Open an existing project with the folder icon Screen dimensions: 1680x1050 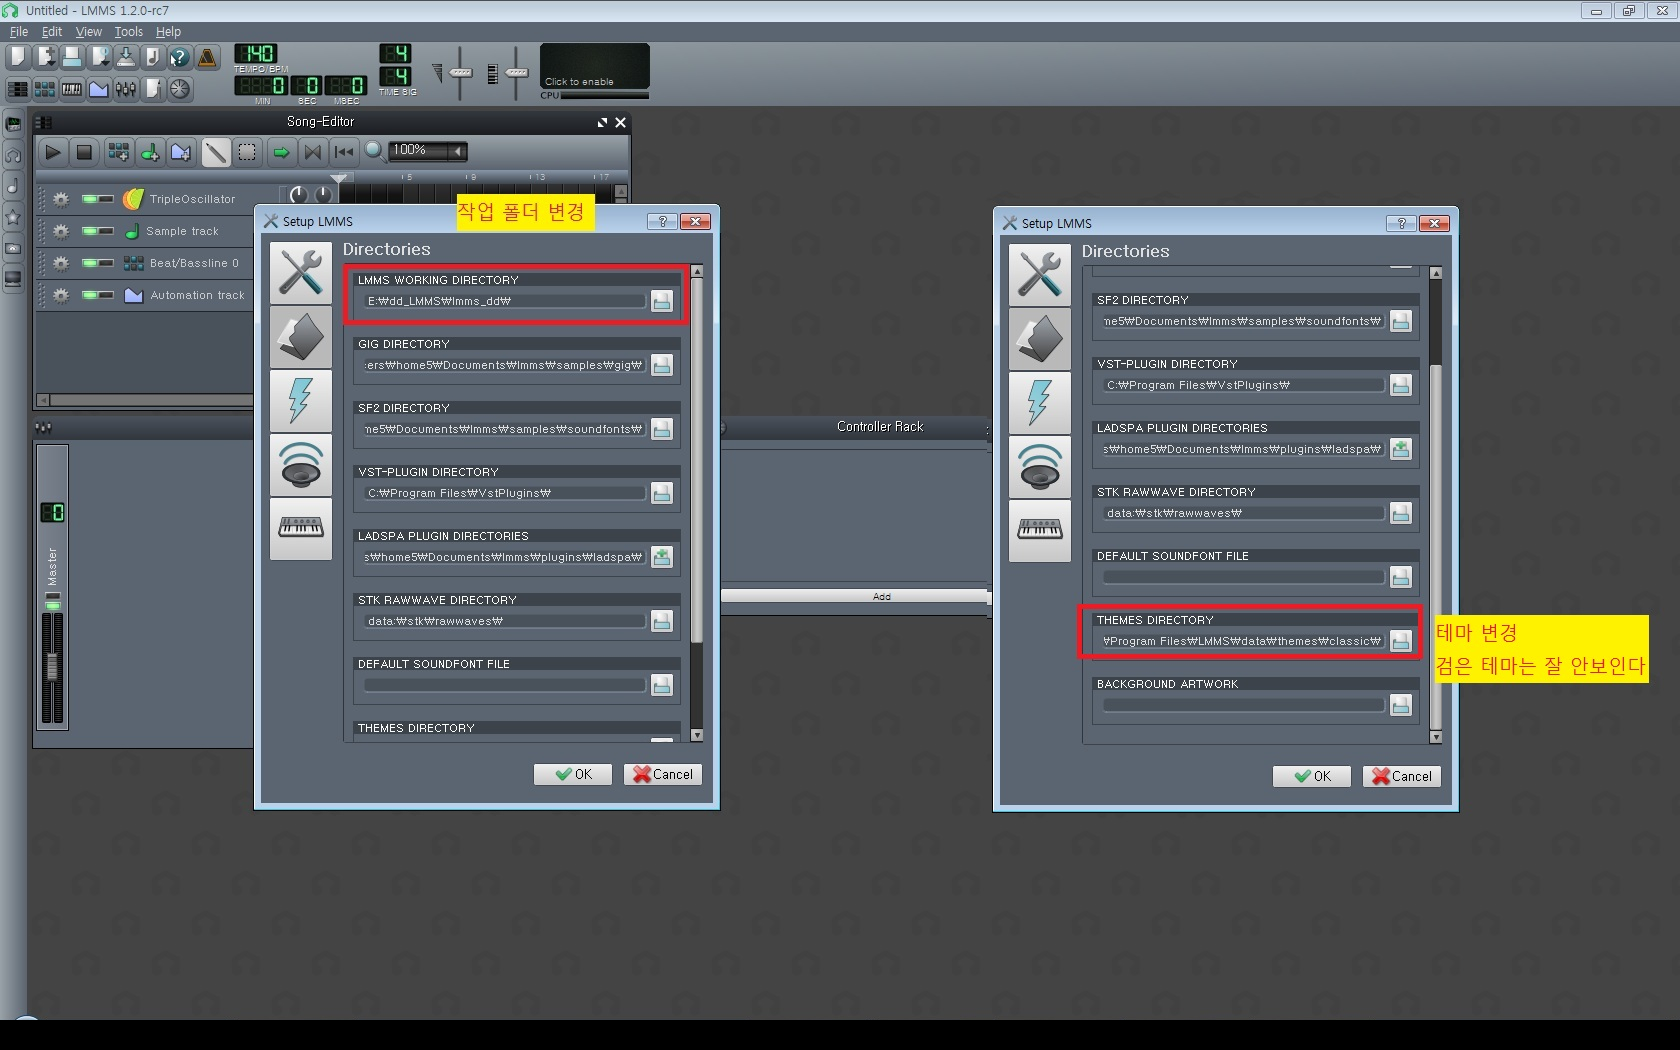point(72,58)
